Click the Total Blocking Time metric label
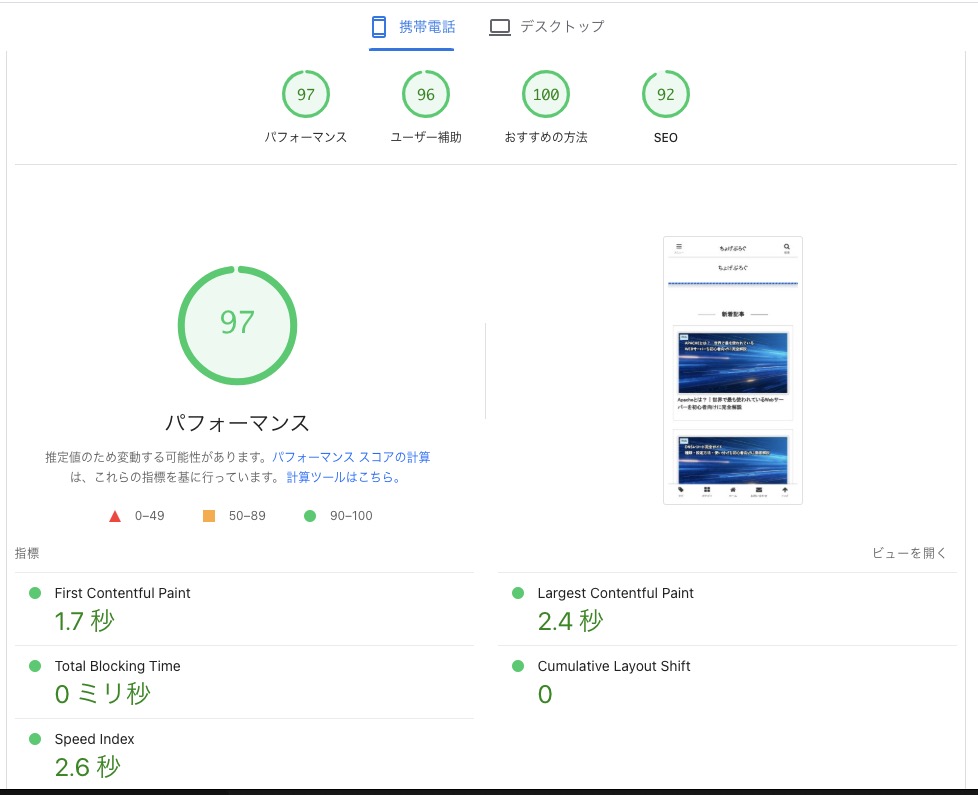Screen dimensions: 978x795 tap(117, 666)
